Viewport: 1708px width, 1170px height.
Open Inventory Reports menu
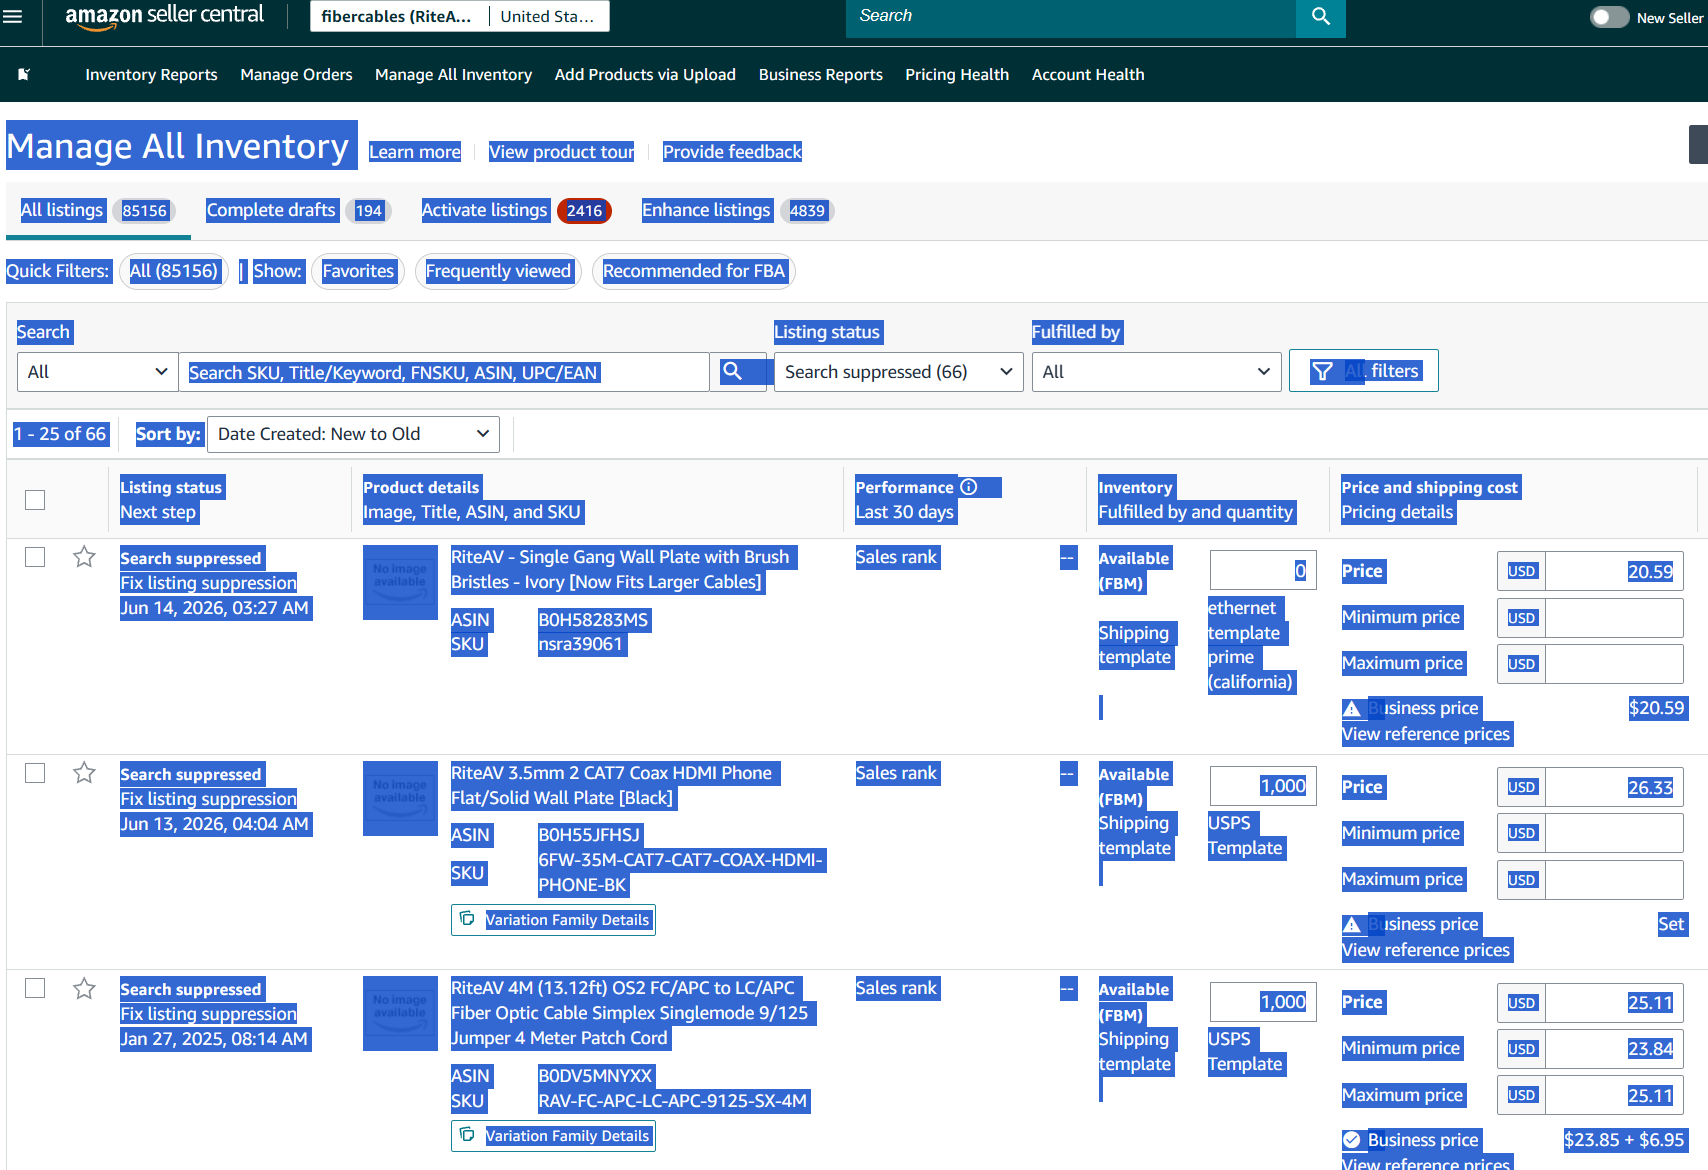coord(151,74)
